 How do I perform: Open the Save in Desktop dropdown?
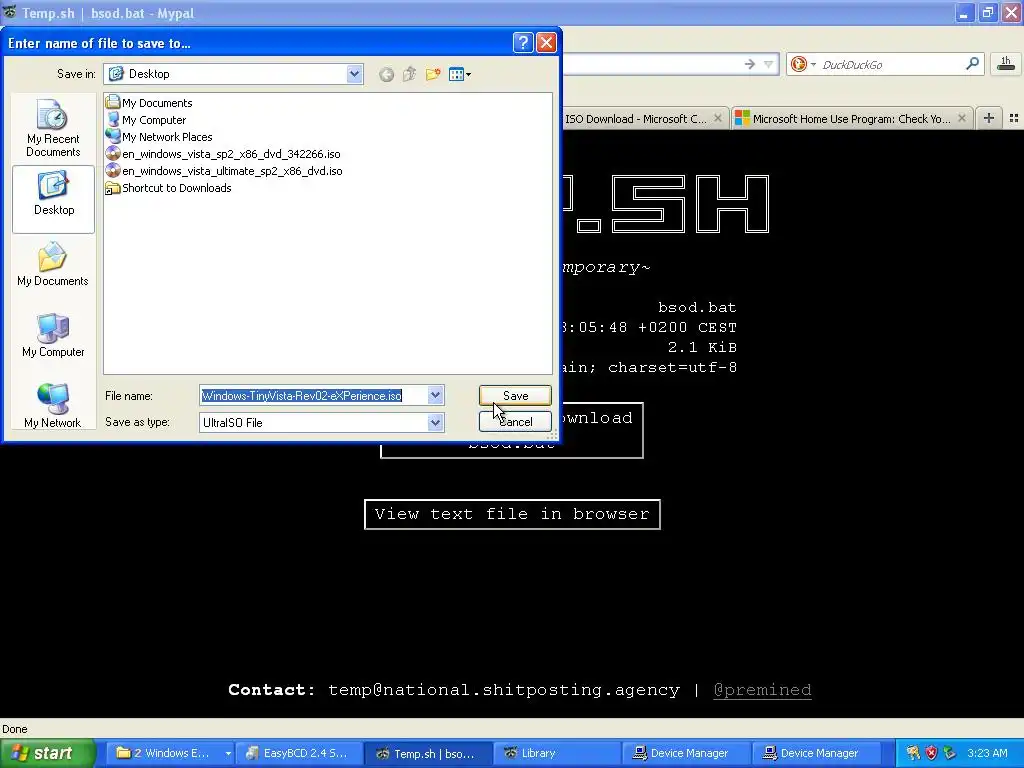pos(354,74)
